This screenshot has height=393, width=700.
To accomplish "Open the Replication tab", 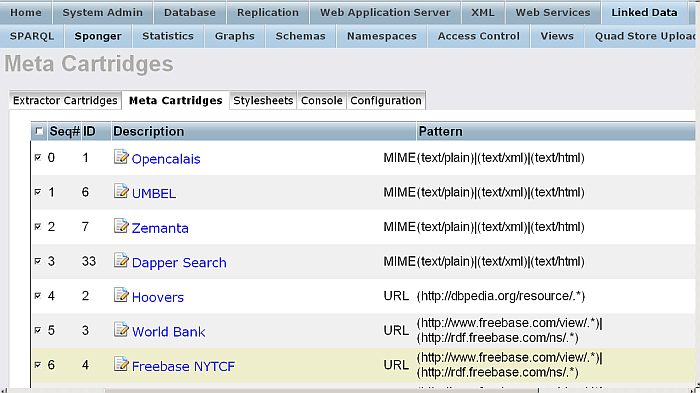I will click(x=268, y=13).
